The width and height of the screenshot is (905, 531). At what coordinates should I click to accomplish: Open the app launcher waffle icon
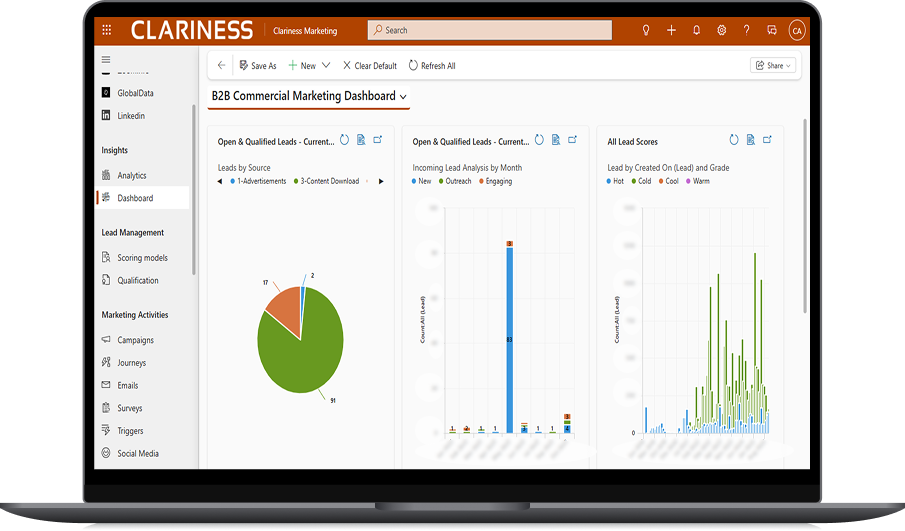[107, 30]
